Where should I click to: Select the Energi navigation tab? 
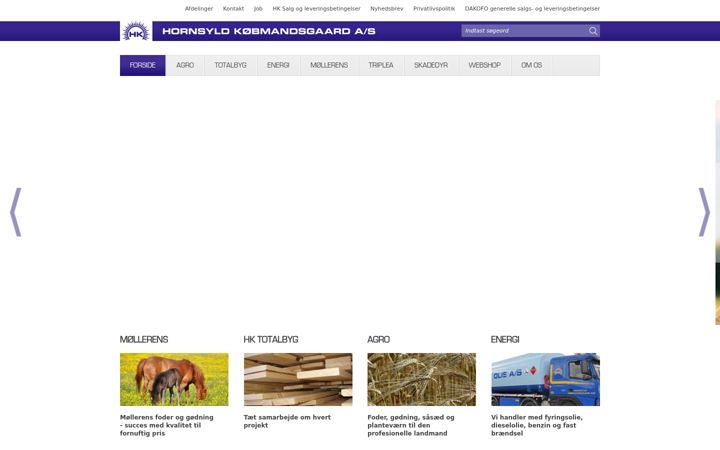tap(278, 65)
